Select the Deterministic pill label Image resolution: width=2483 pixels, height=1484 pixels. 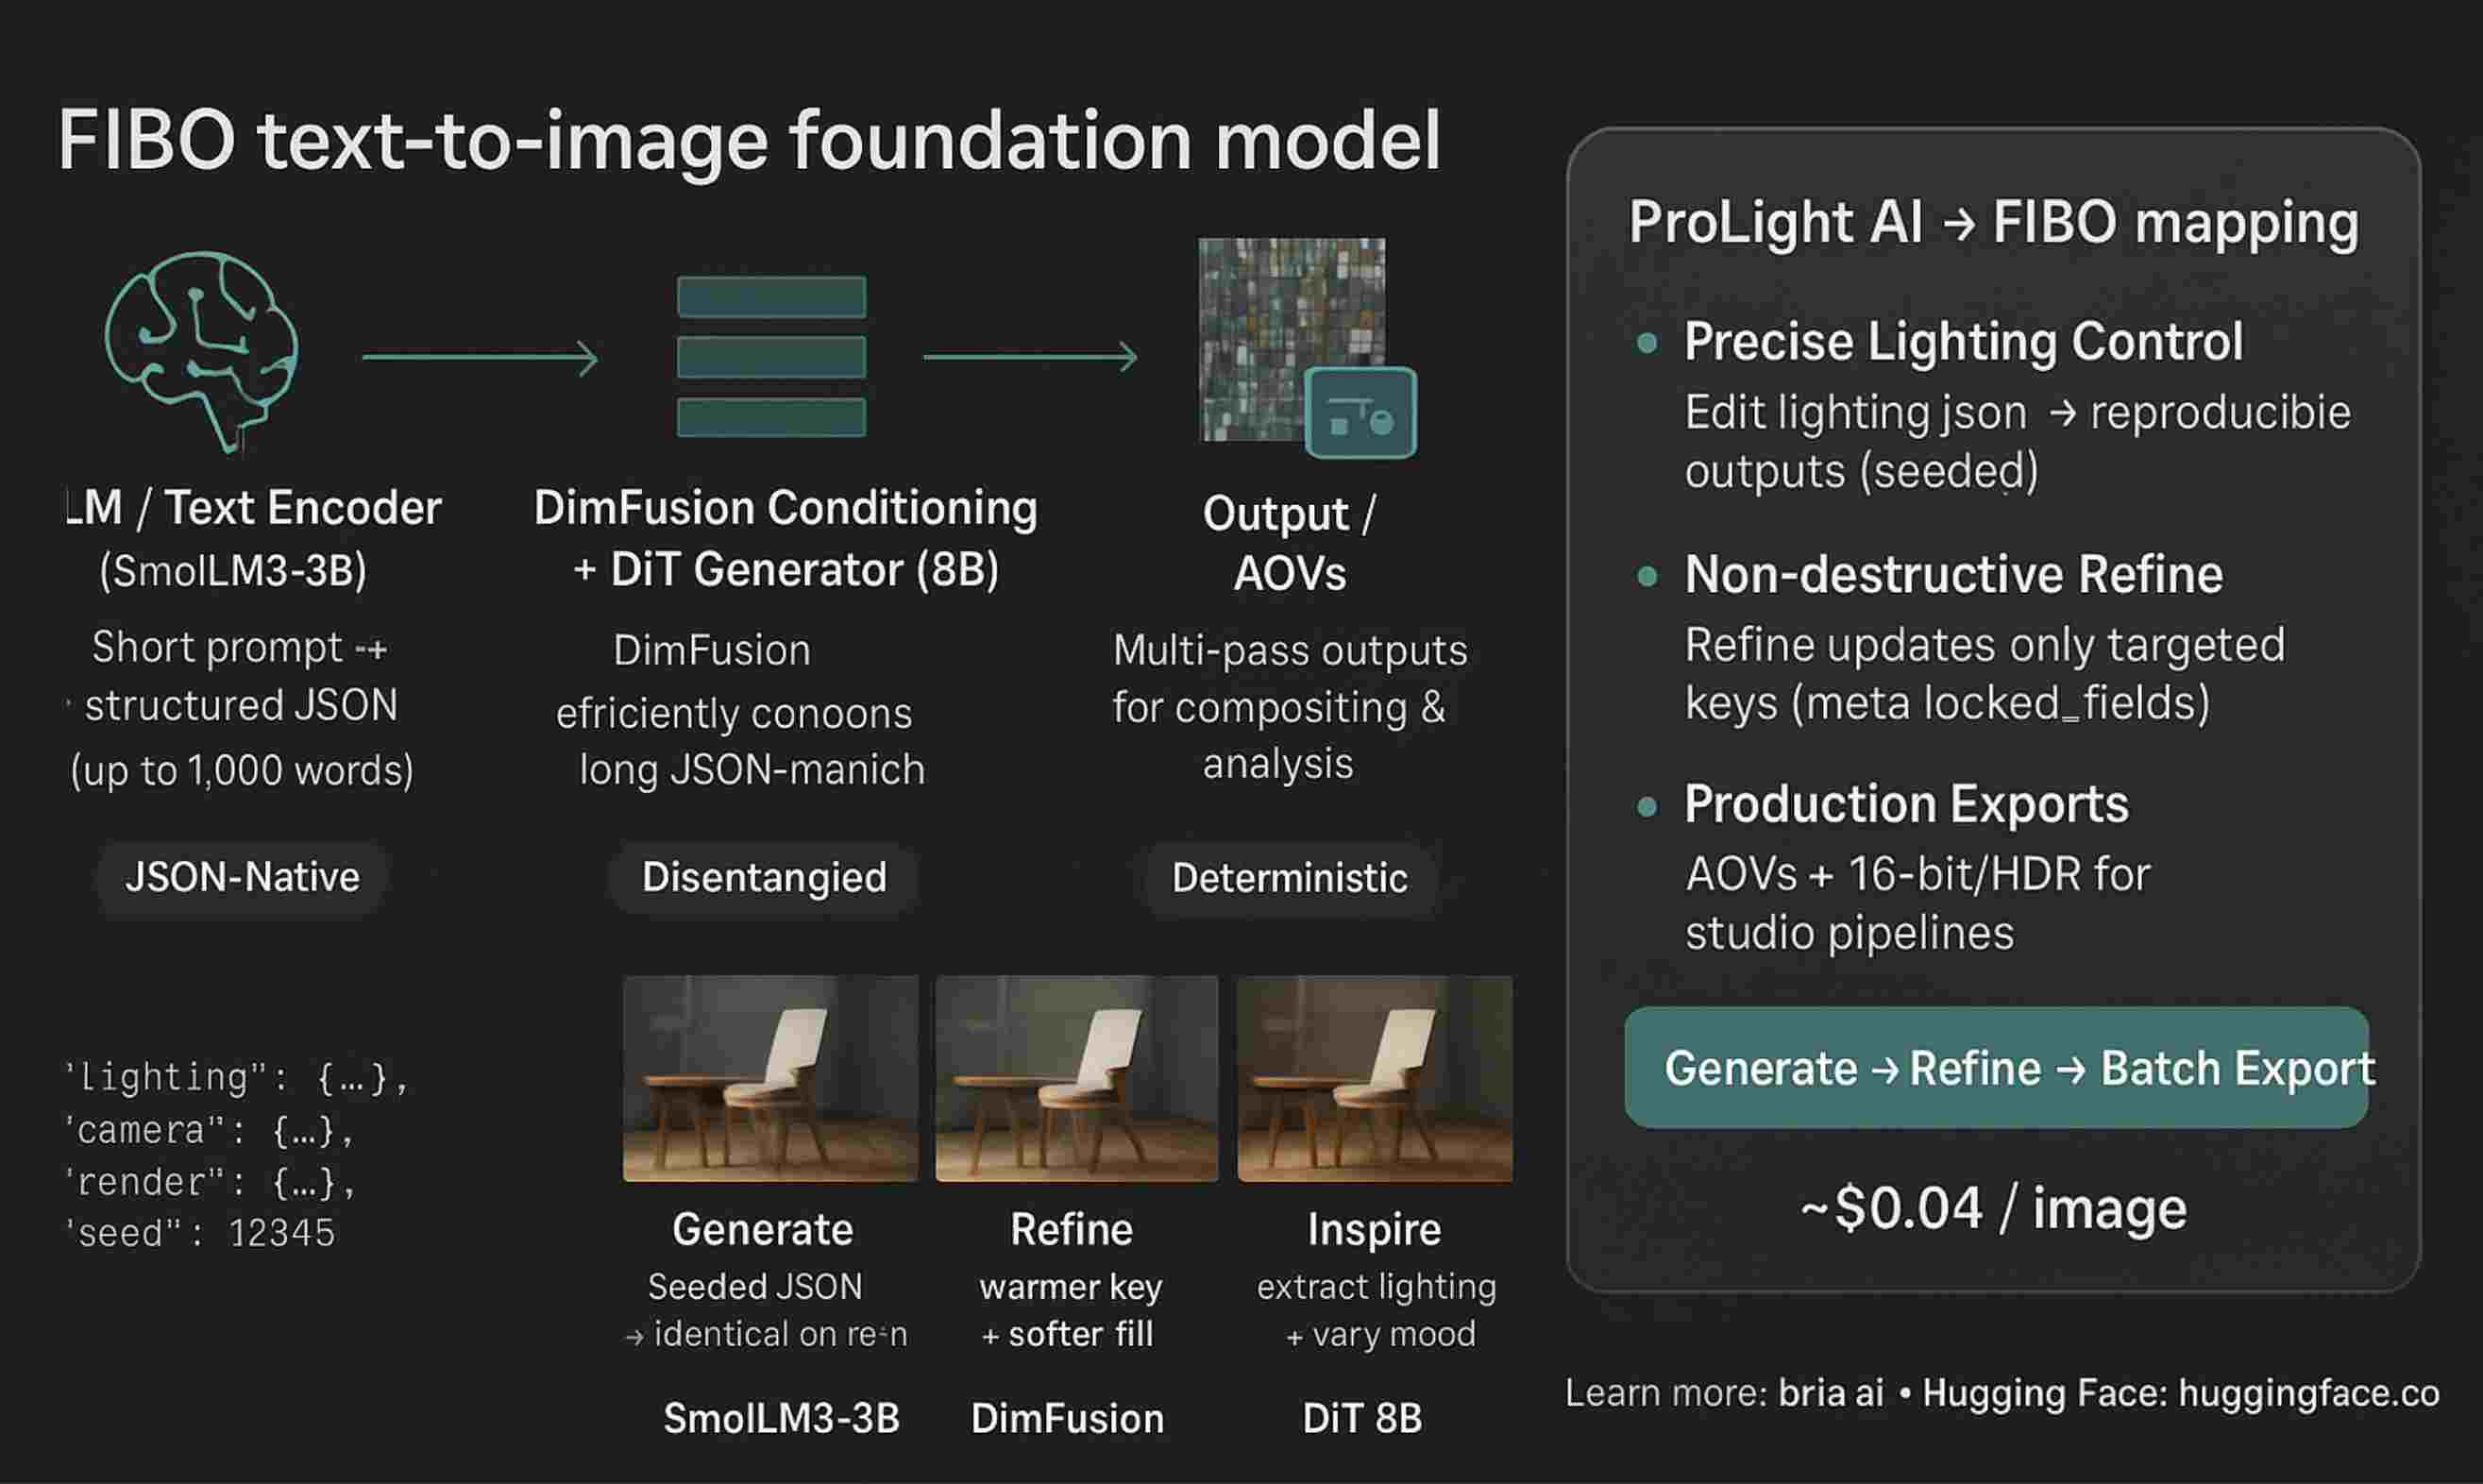(x=1289, y=879)
